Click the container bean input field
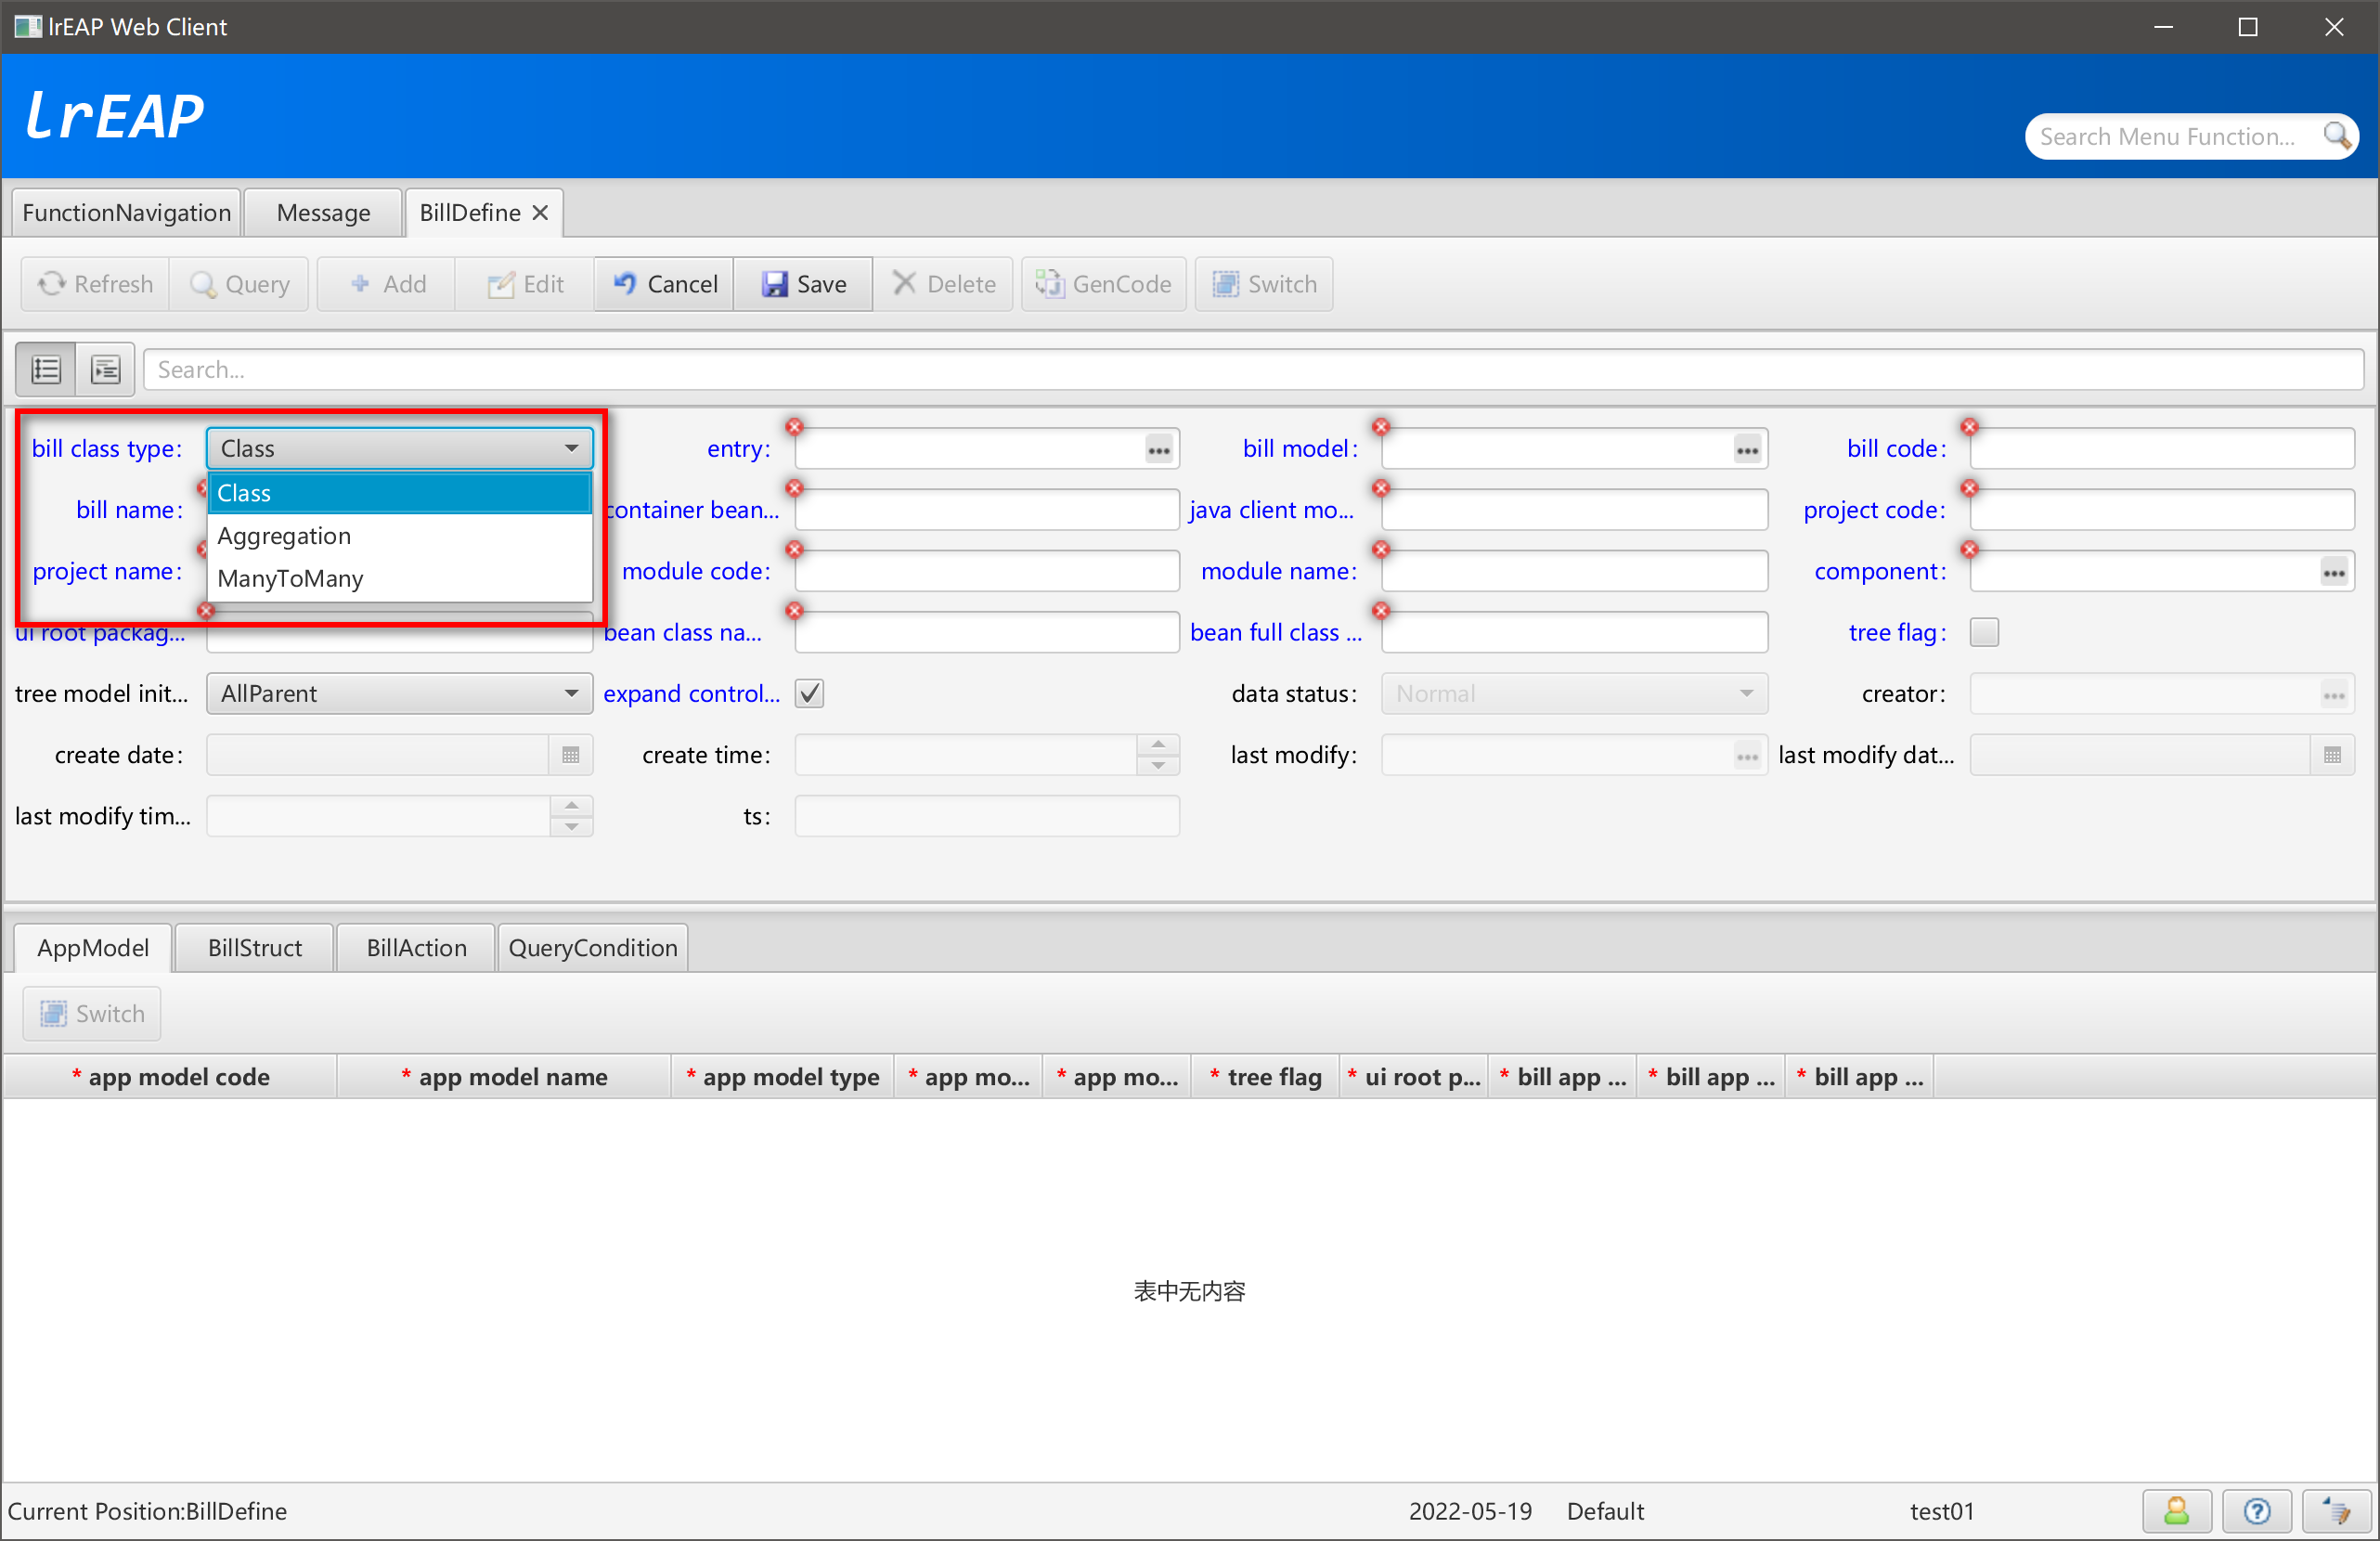Image resolution: width=2380 pixels, height=1541 pixels. tap(987, 510)
